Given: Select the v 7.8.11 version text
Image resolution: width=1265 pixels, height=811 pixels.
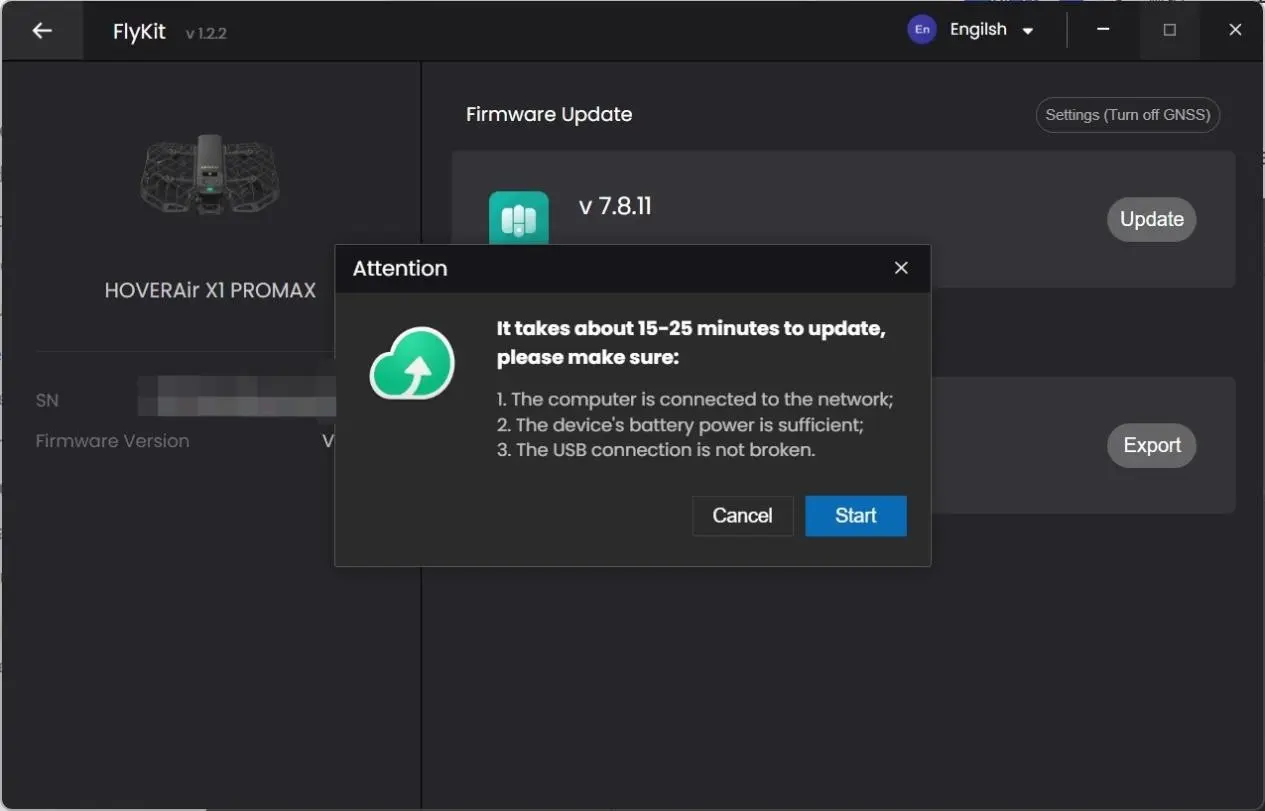Looking at the screenshot, I should 615,207.
